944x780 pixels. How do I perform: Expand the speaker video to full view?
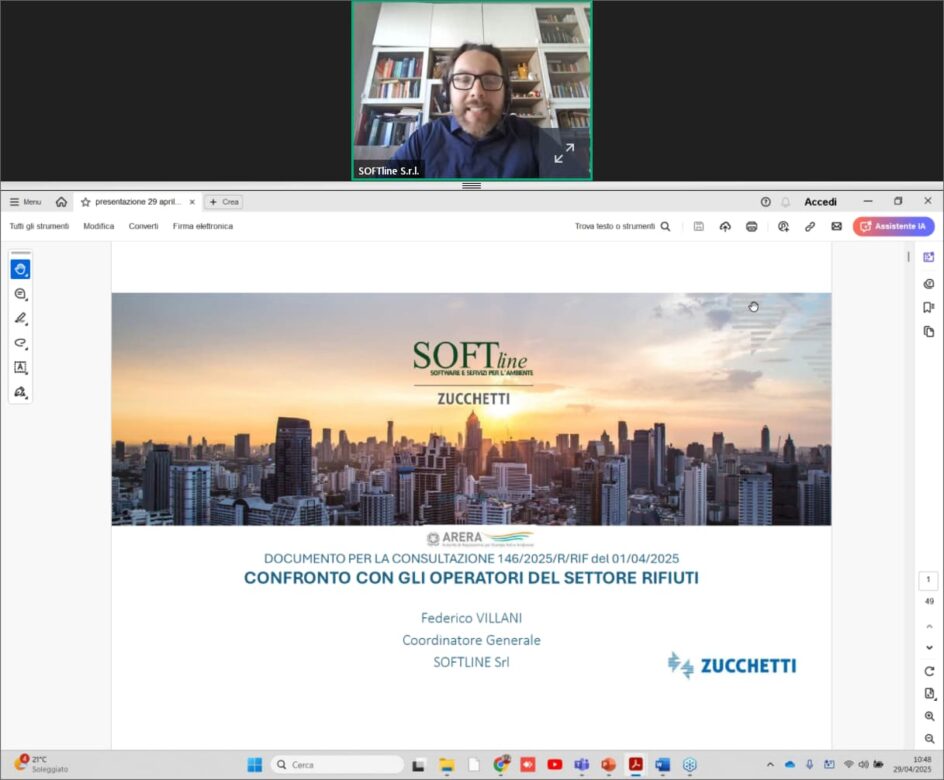564,153
